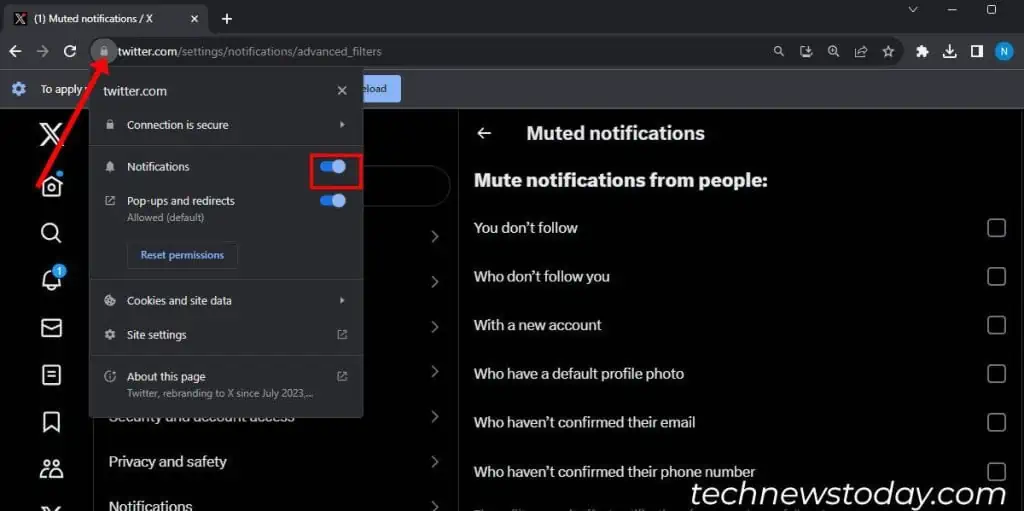Click the zoom magnifier icon in address bar
This screenshot has width=1024, height=511.
(x=833, y=52)
